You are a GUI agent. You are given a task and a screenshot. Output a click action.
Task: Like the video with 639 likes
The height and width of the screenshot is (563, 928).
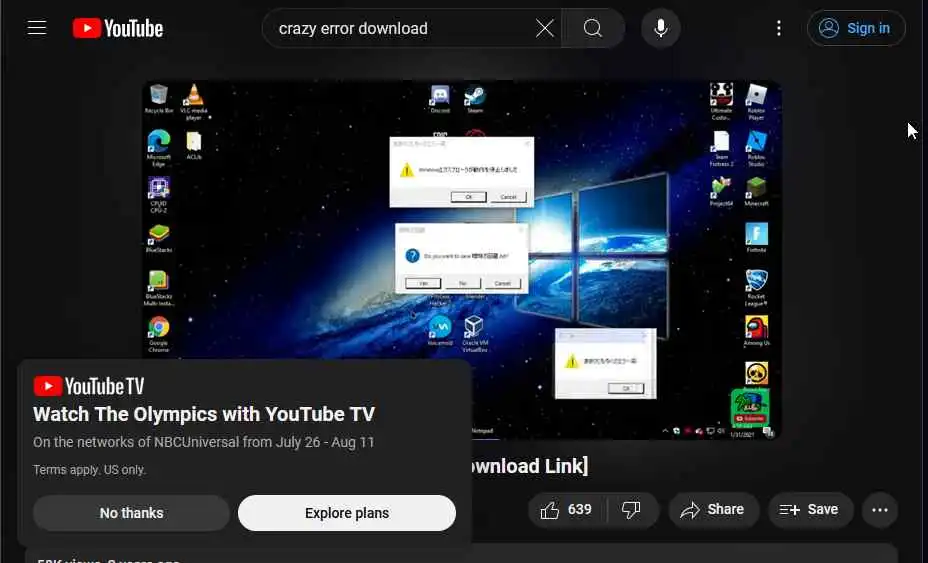point(567,510)
